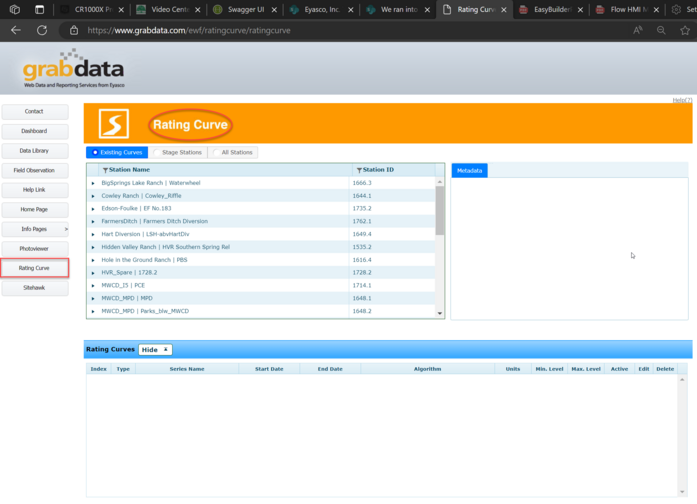The height and width of the screenshot is (504, 697).
Task: Click the Station ID filter icon
Action: (x=359, y=170)
